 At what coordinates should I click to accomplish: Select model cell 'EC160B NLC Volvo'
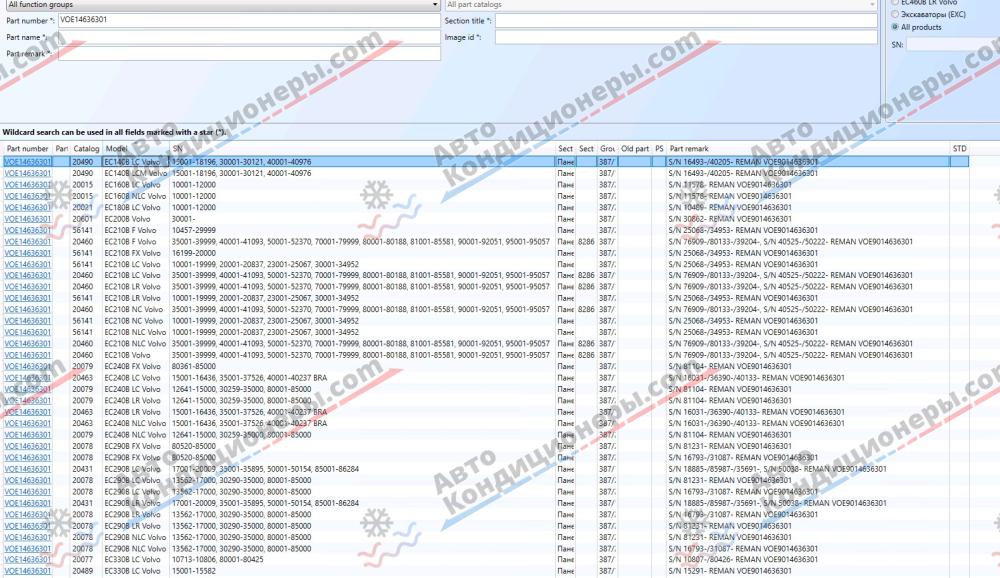[136, 196]
